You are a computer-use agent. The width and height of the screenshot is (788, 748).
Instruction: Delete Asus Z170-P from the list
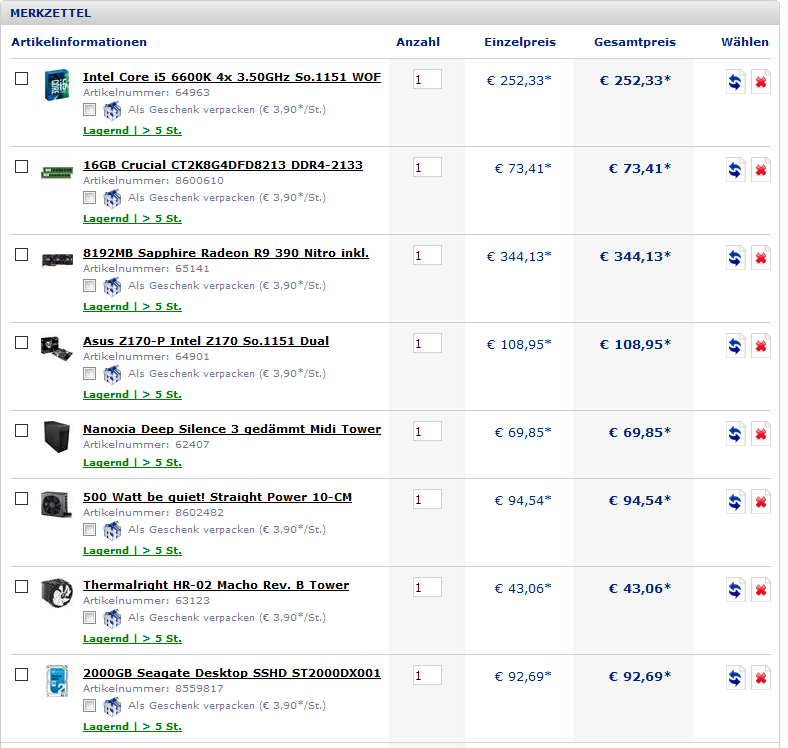761,345
